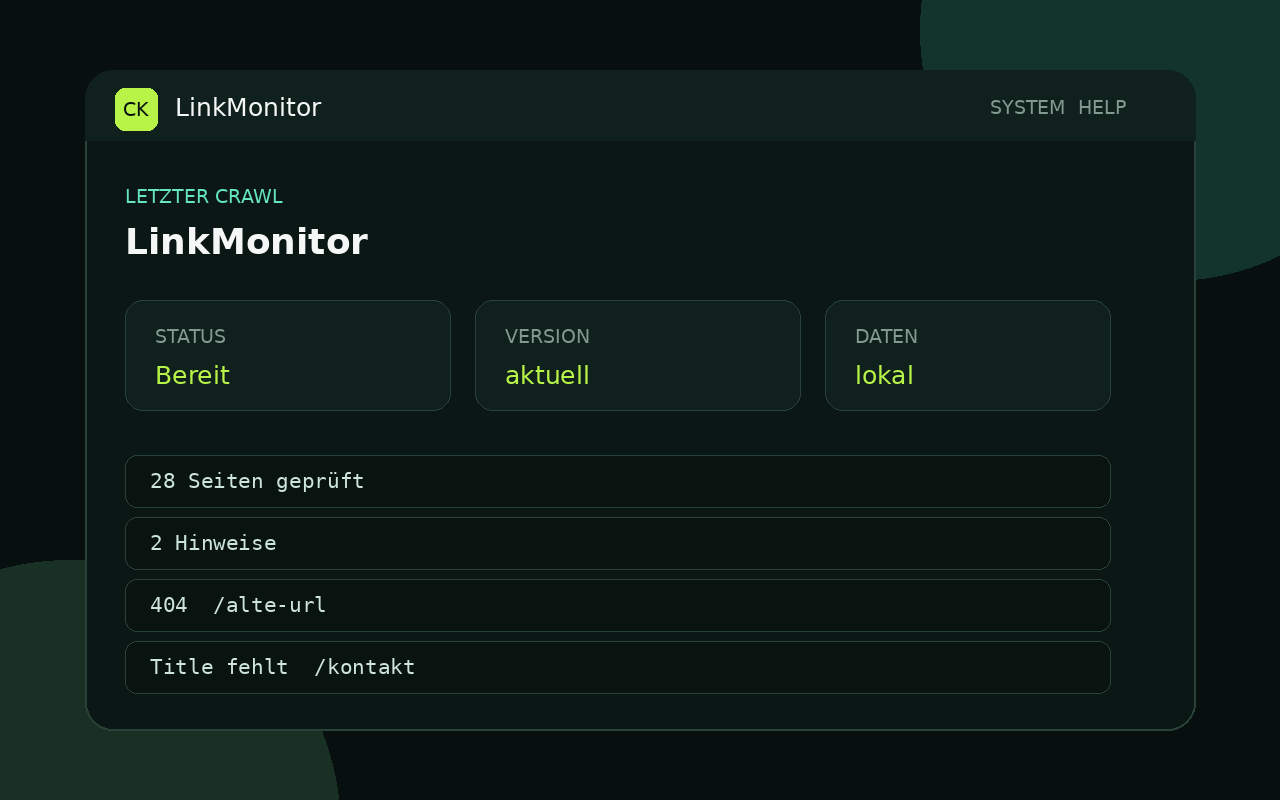Open the '404 /alte-url' entry
1280x800 pixels.
(x=618, y=605)
